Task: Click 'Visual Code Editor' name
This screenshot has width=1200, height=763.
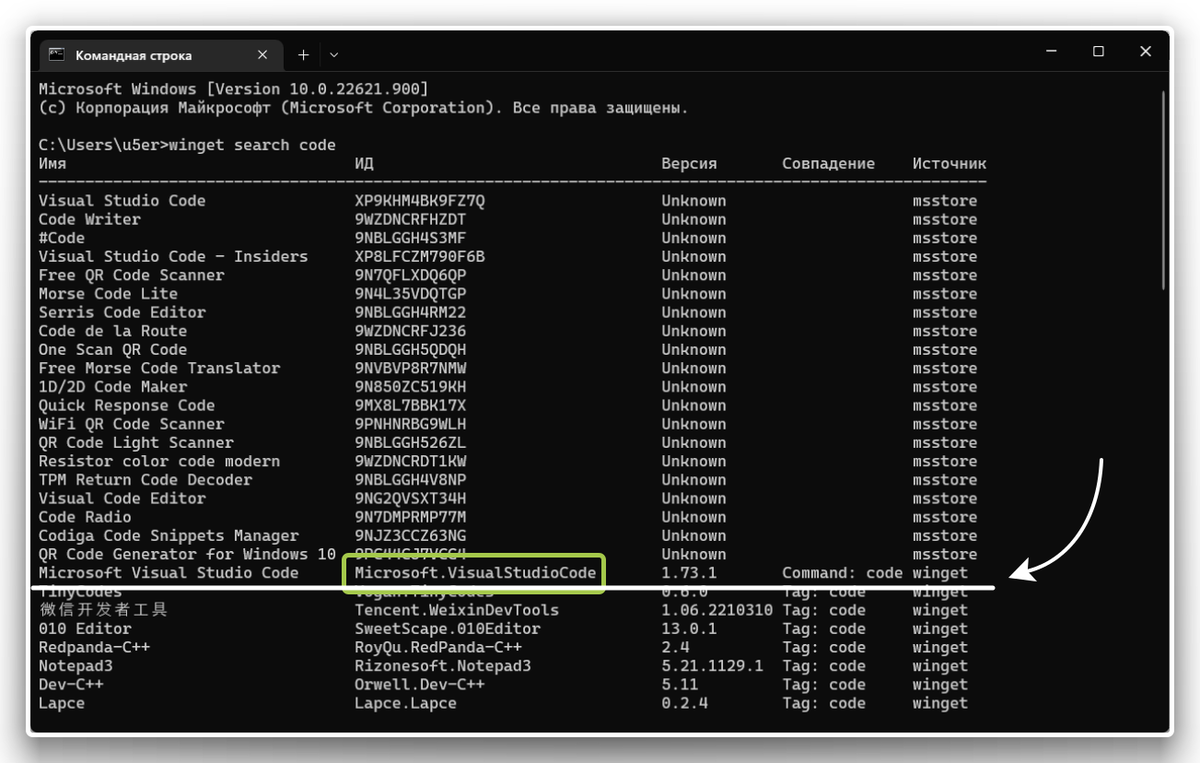Action: 122,498
